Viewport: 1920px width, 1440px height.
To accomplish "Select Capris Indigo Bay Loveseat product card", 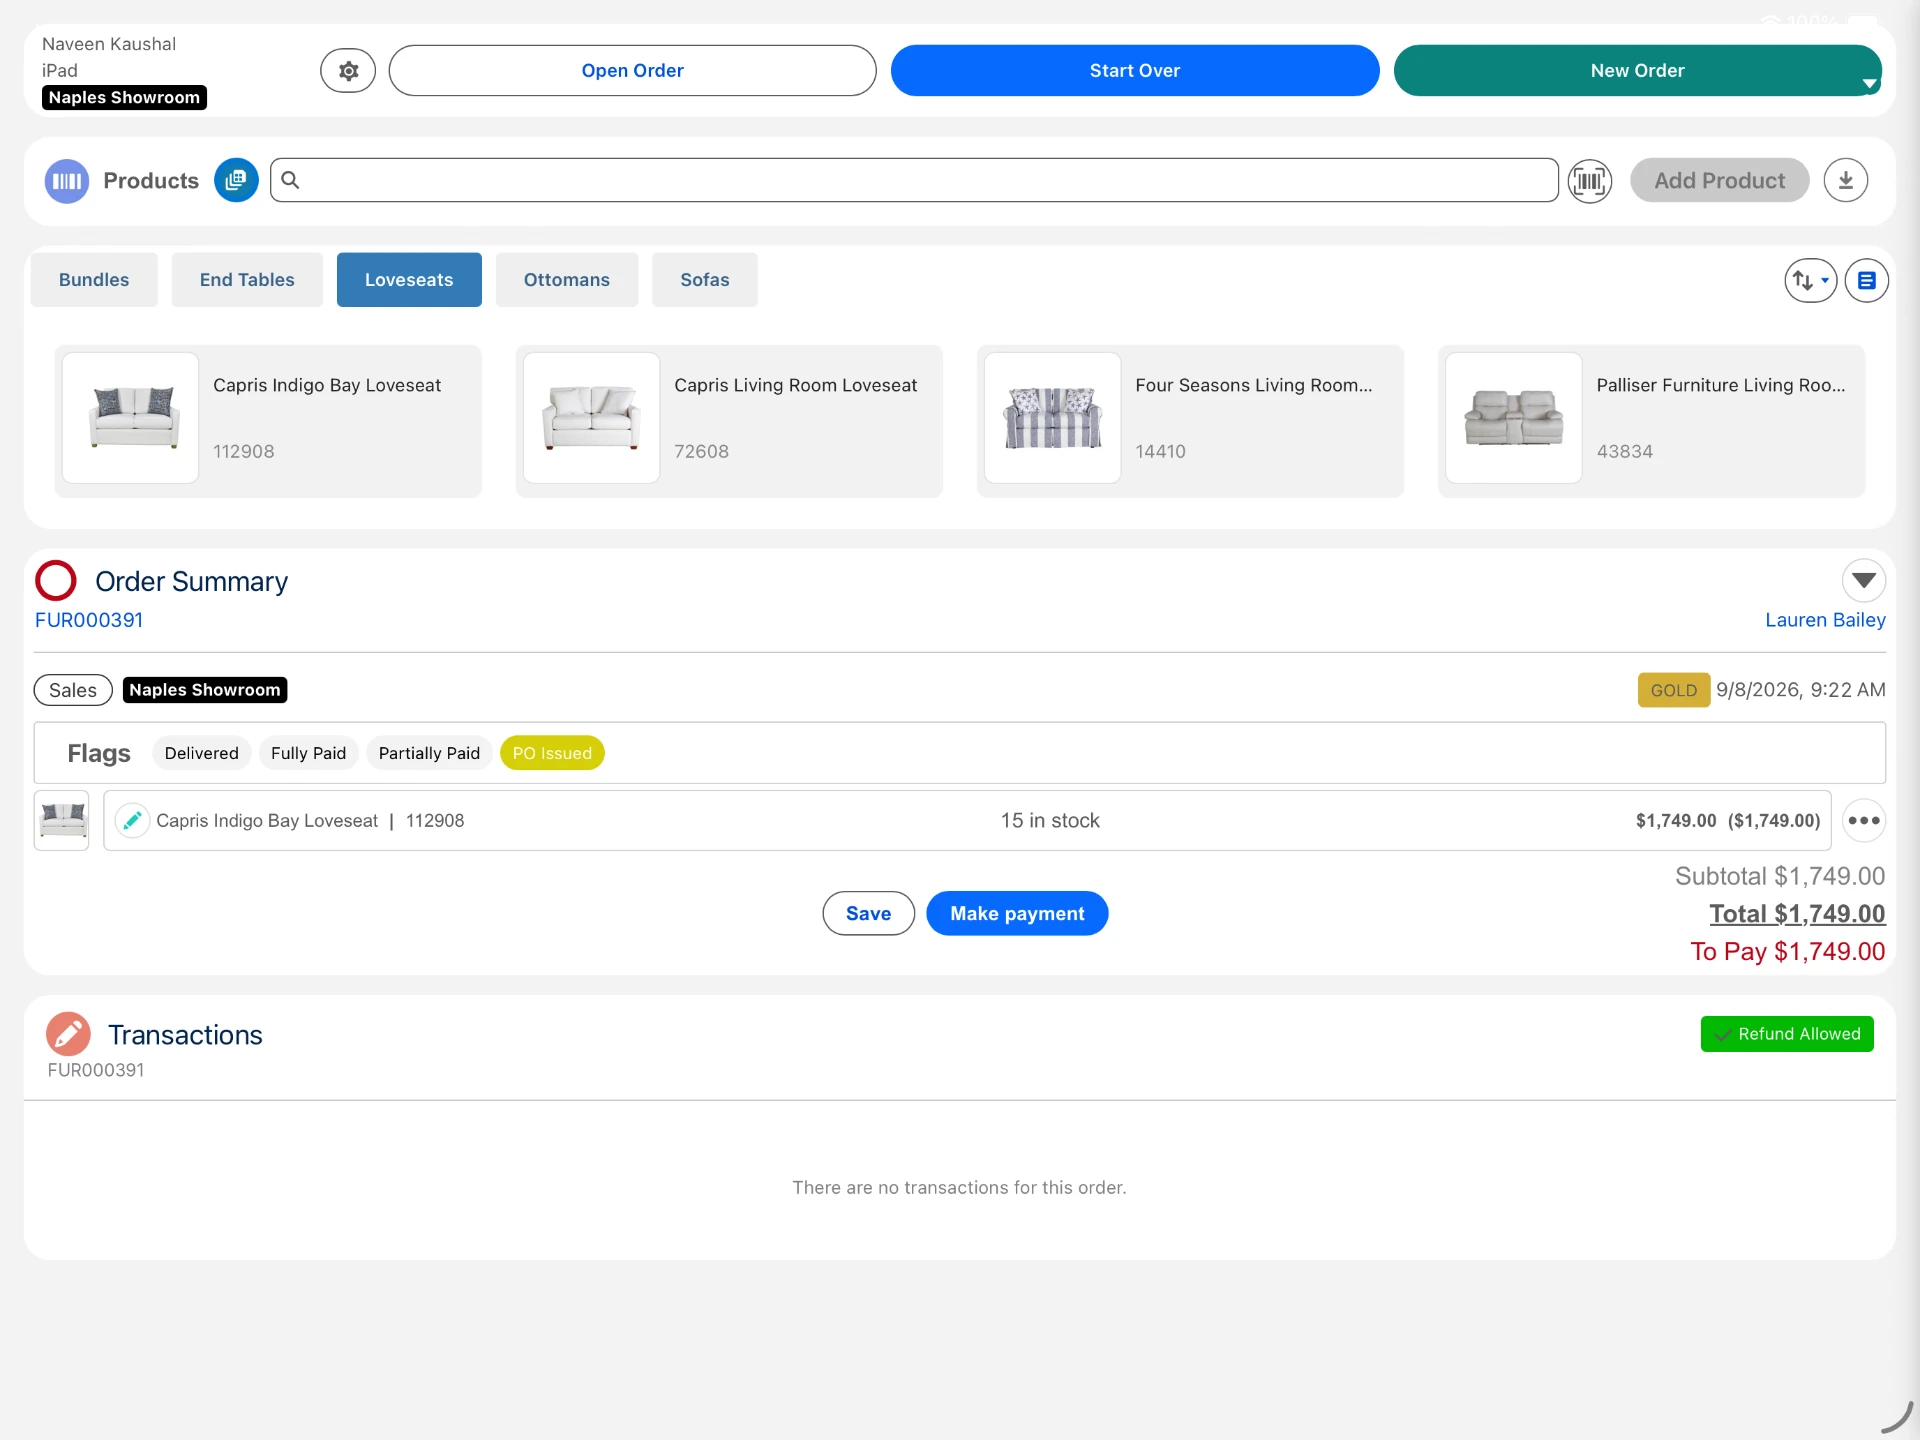I will (x=268, y=421).
